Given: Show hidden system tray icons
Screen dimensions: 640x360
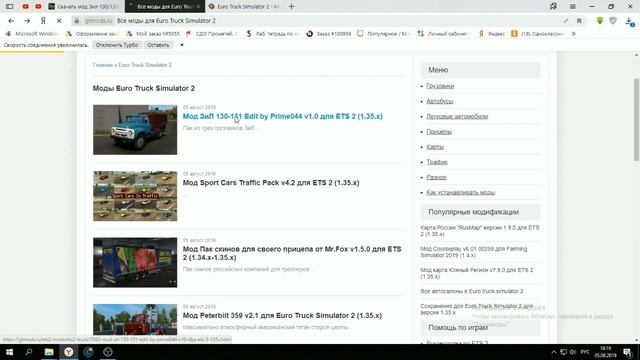Looking at the screenshot, I should [554, 352].
